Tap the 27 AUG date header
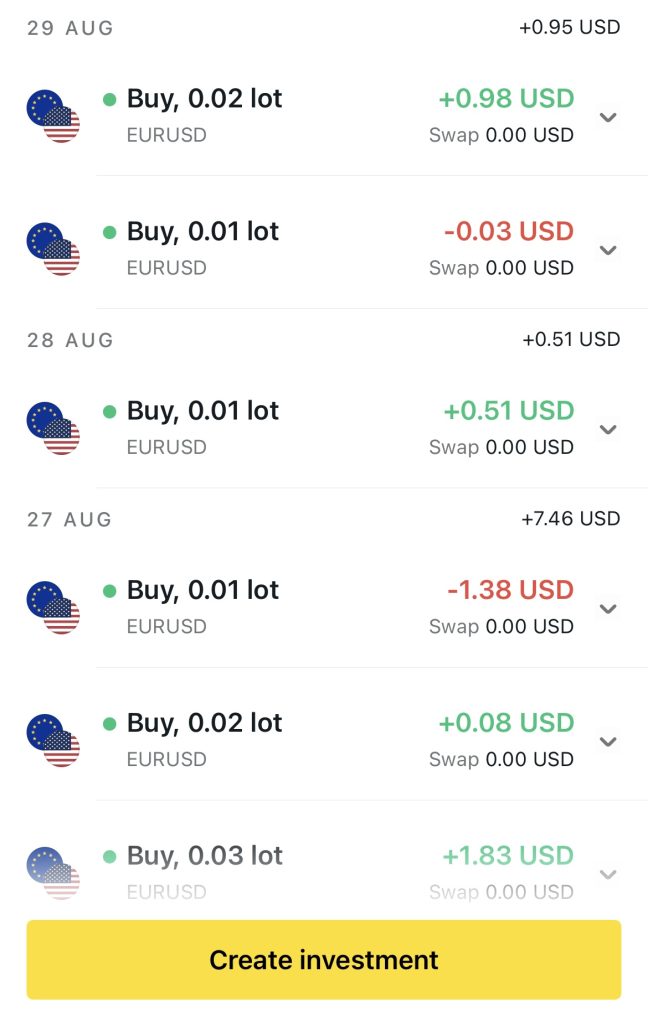This screenshot has width=648, height=1024. tap(70, 519)
